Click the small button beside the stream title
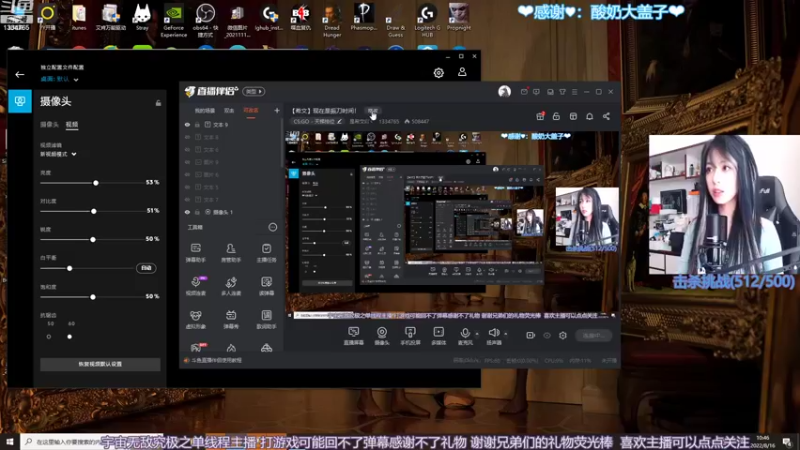The image size is (800, 450). (372, 111)
